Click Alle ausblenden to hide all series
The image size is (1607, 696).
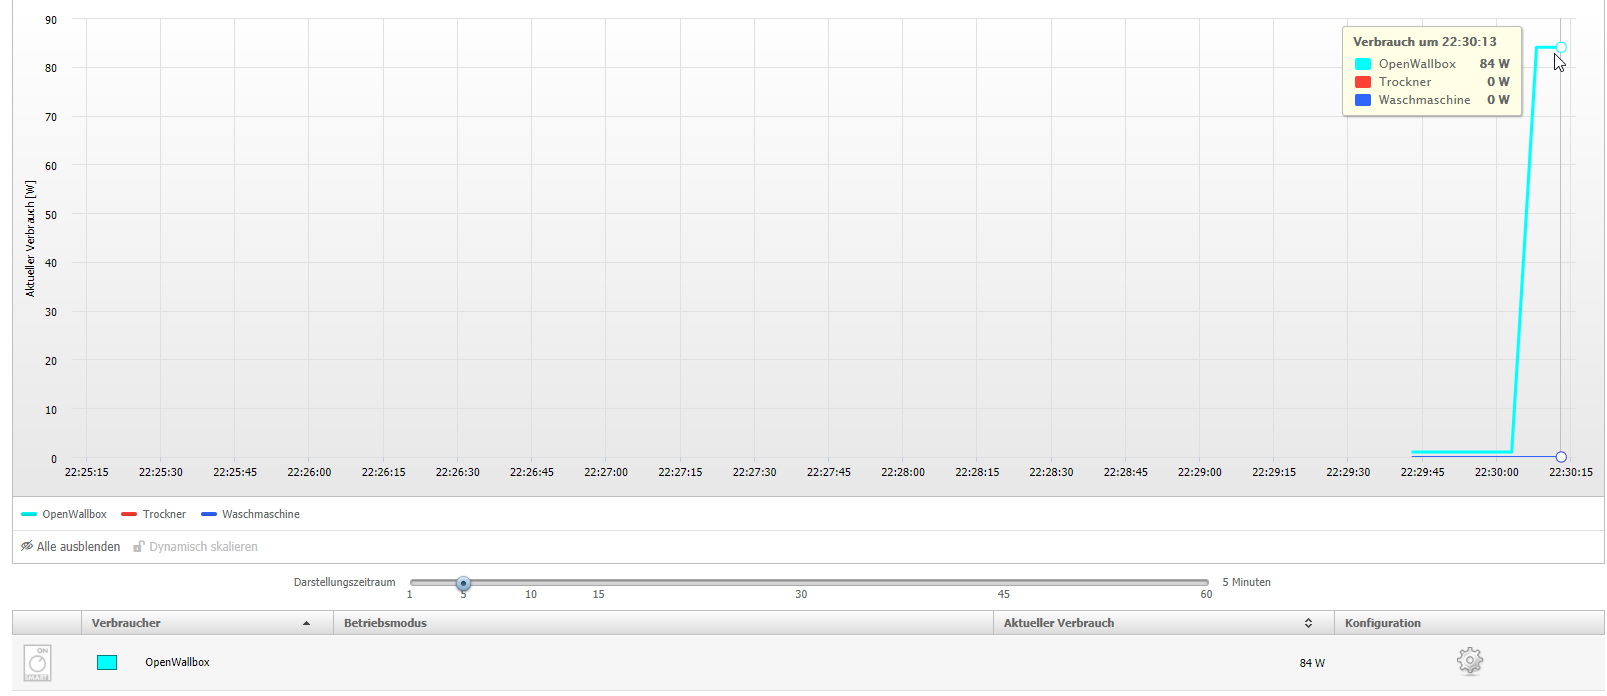click(x=70, y=546)
